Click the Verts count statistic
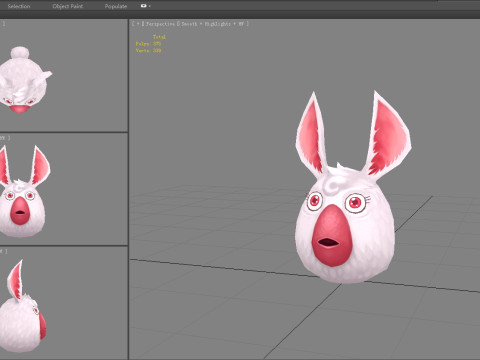Screen dimensions: 480x360 148,51
